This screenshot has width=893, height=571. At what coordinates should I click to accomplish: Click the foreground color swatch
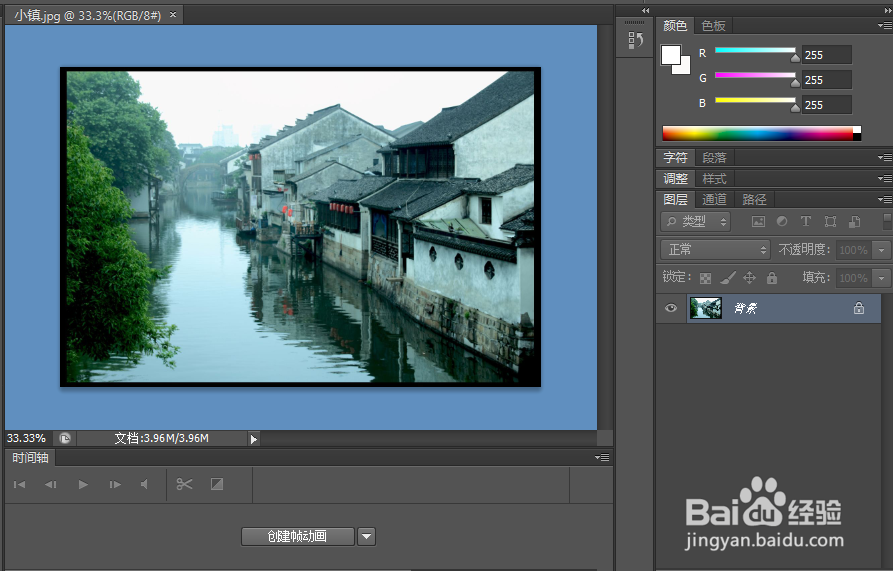(670, 55)
